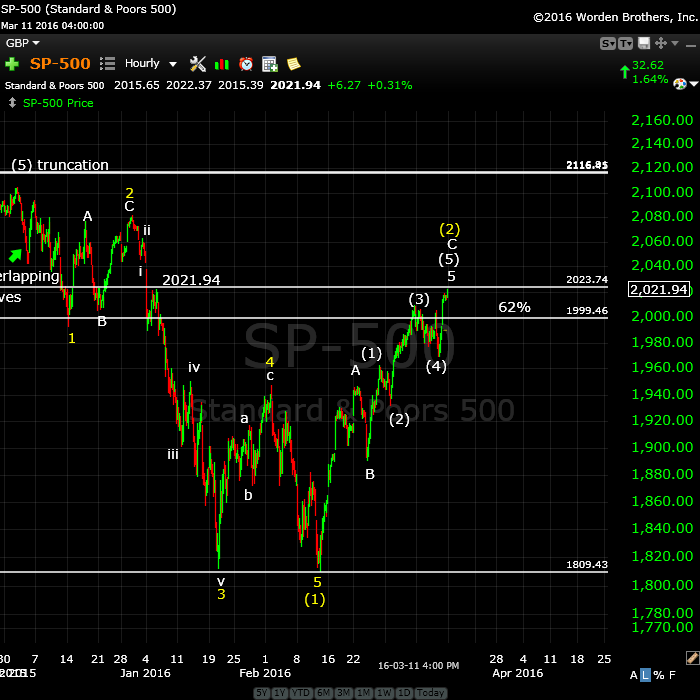Image resolution: width=700 pixels, height=700 pixels.
Task: Set time range to 1M
Action: 363,693
